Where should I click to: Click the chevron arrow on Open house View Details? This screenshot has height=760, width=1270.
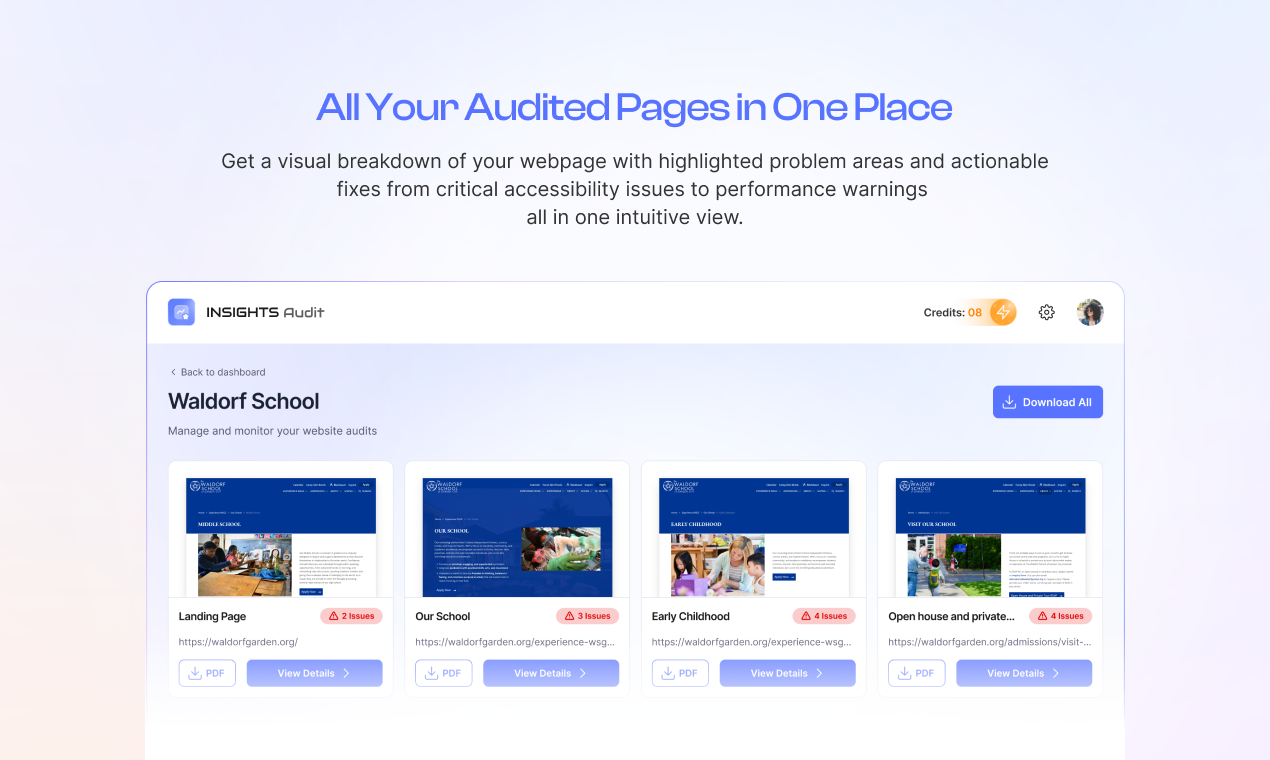coord(1055,673)
